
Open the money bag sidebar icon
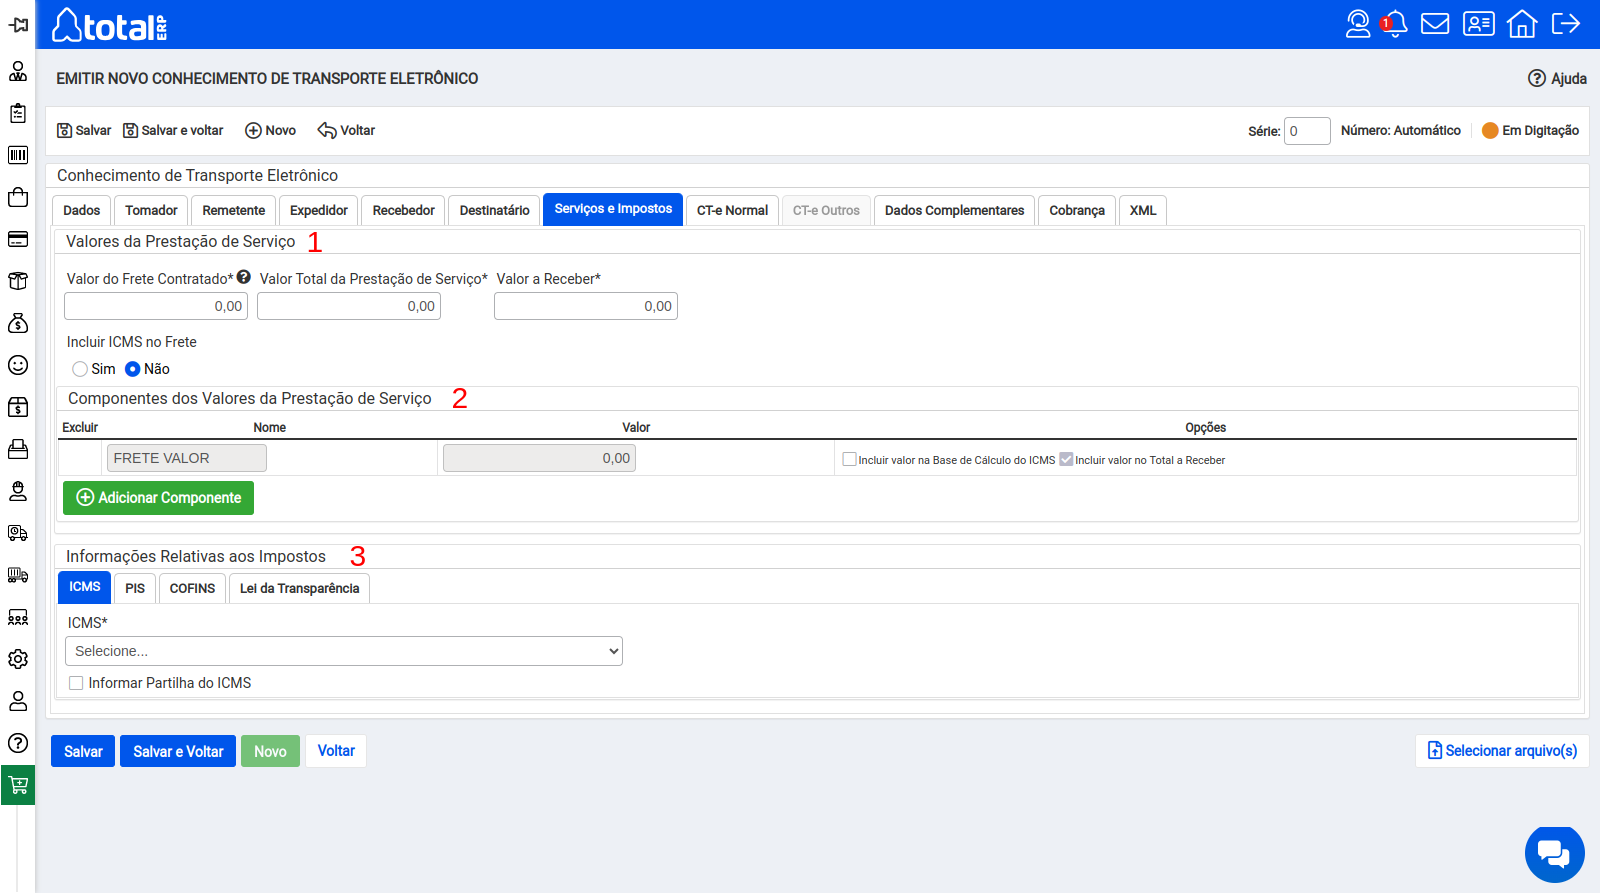coord(18,323)
